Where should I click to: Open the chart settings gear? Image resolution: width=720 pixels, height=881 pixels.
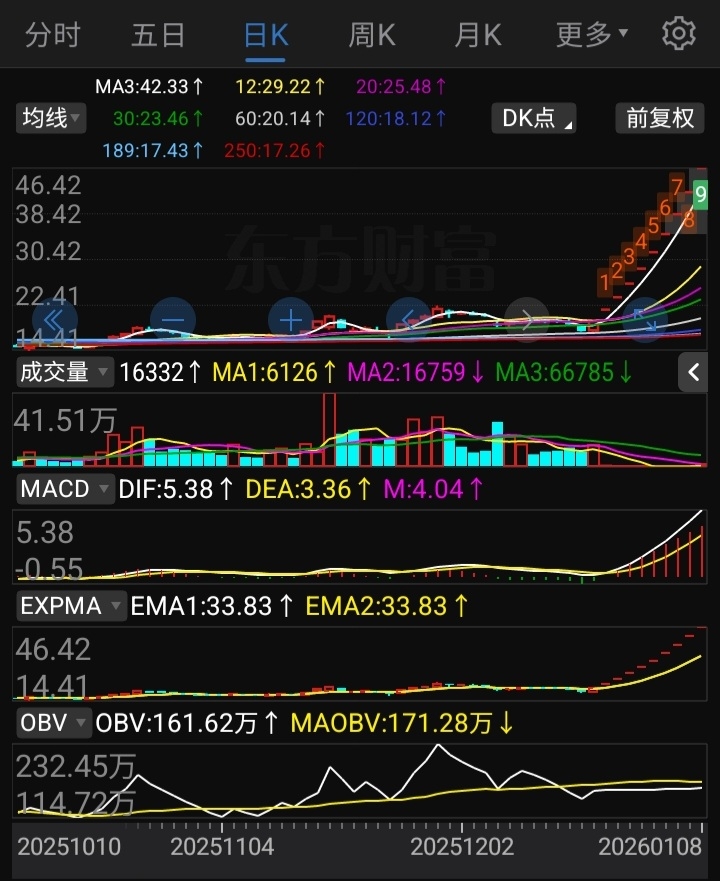[678, 34]
